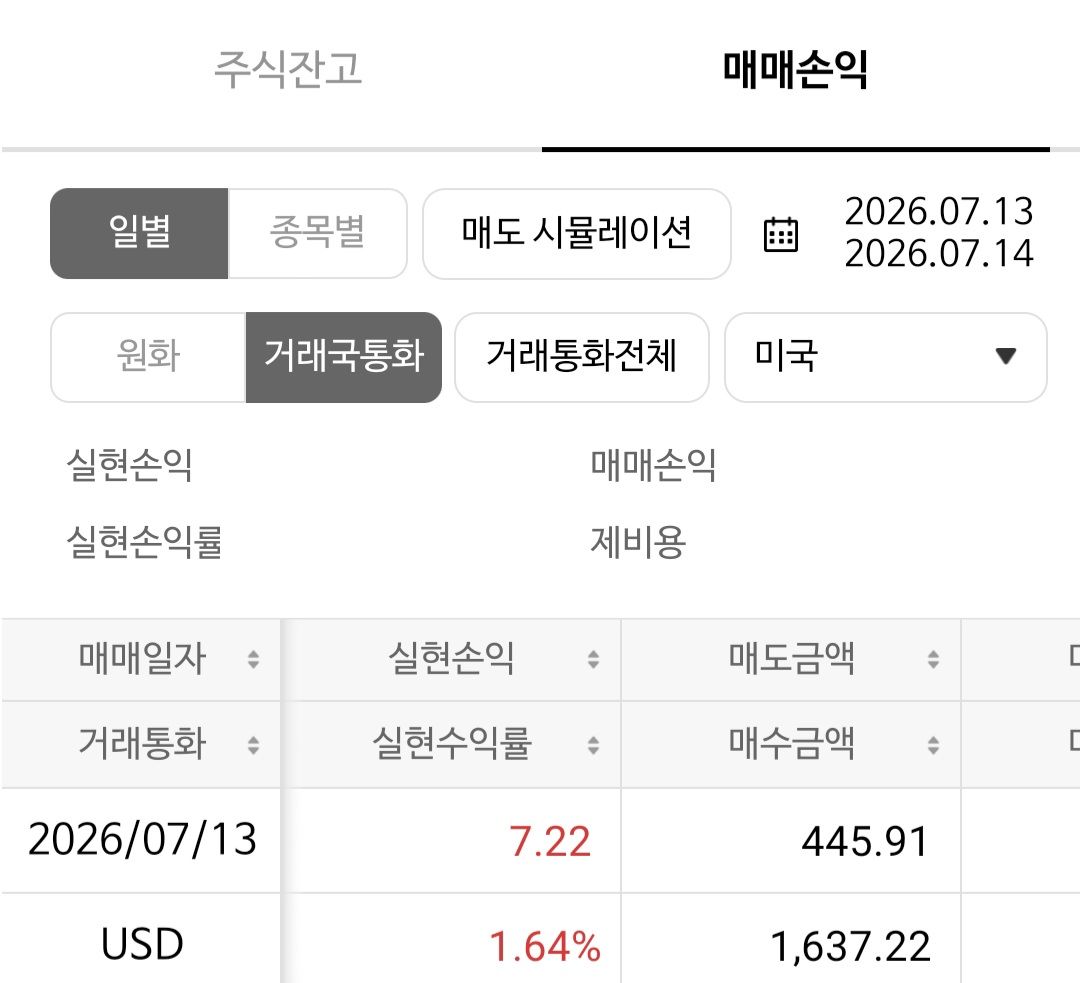
Task: Open the calendar date picker icon
Action: pos(781,234)
